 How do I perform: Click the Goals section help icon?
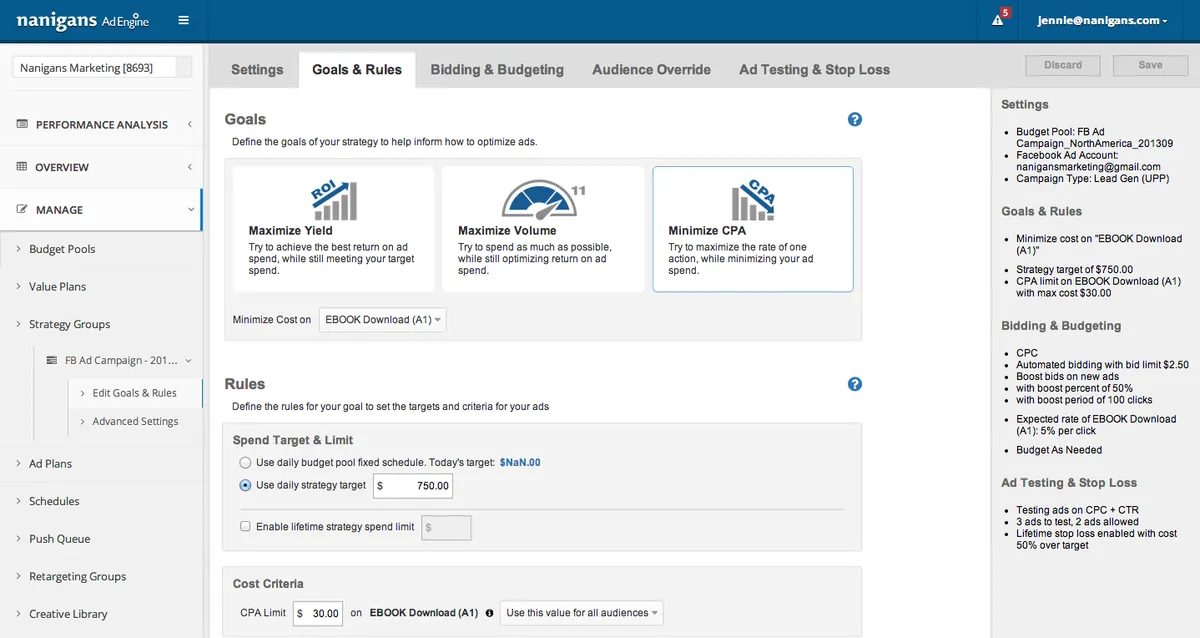point(854,120)
